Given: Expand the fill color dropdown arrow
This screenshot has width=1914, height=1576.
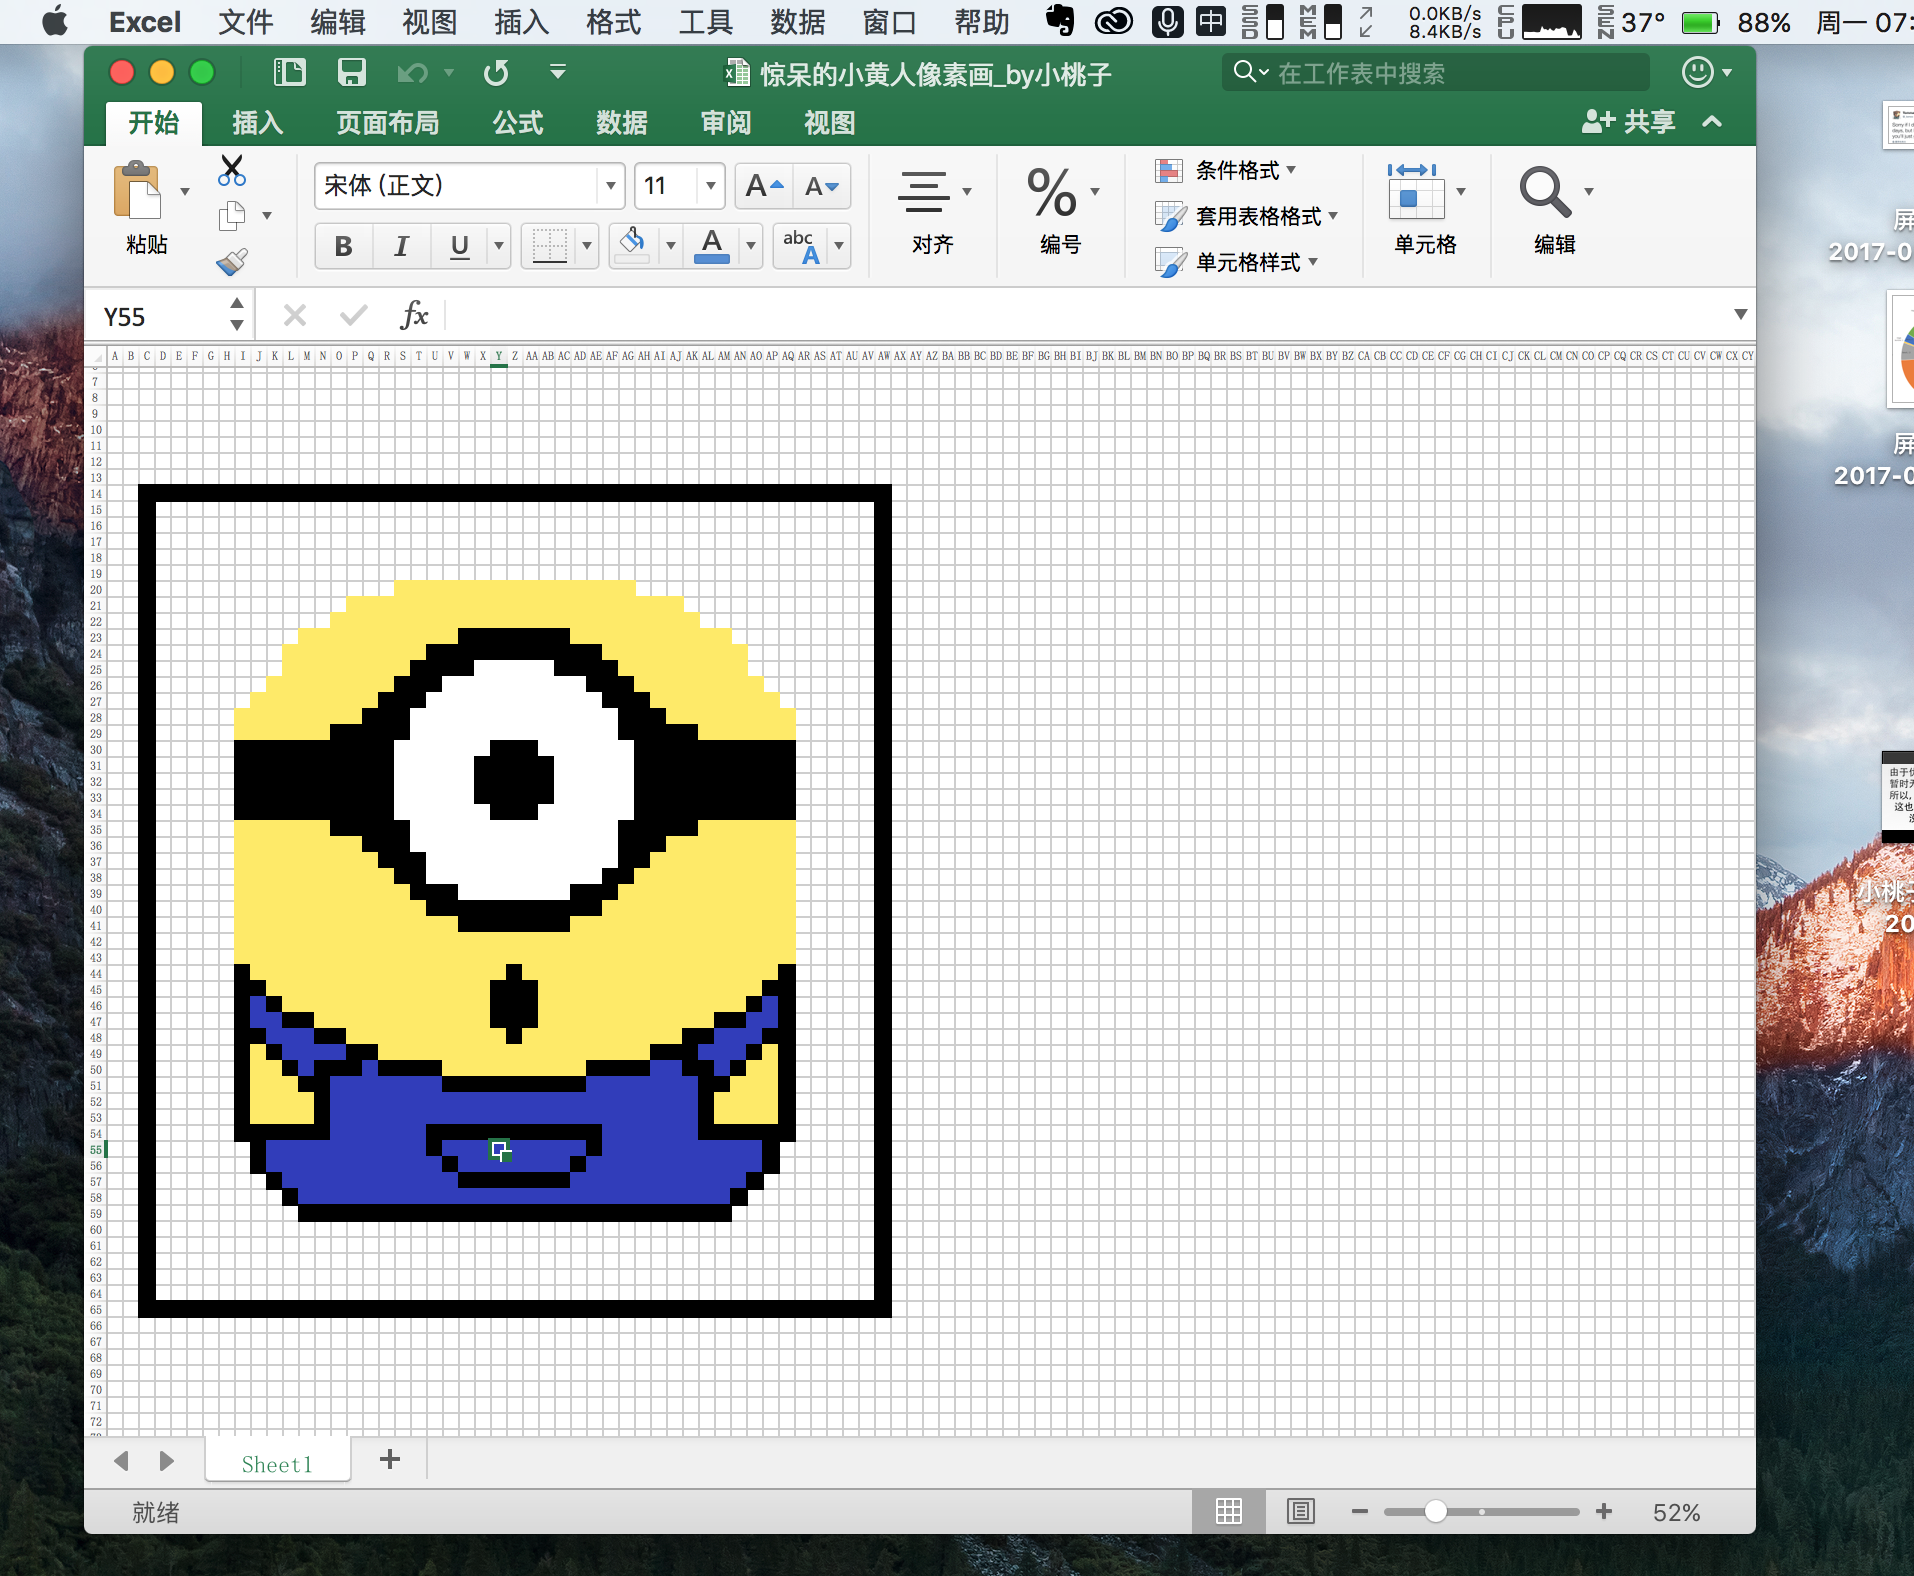Looking at the screenshot, I should tap(670, 246).
